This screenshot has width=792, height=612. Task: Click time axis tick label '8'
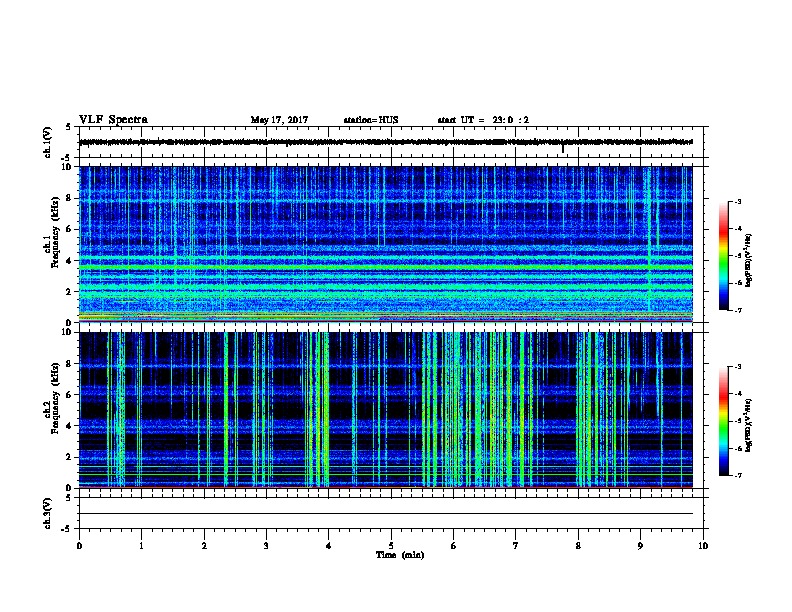[578, 545]
